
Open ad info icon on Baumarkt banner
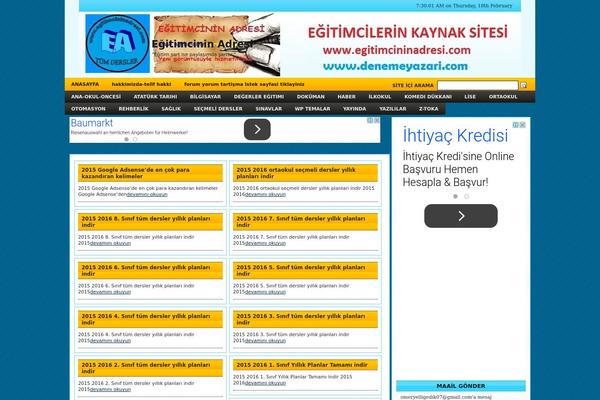pyautogui.click(x=370, y=120)
